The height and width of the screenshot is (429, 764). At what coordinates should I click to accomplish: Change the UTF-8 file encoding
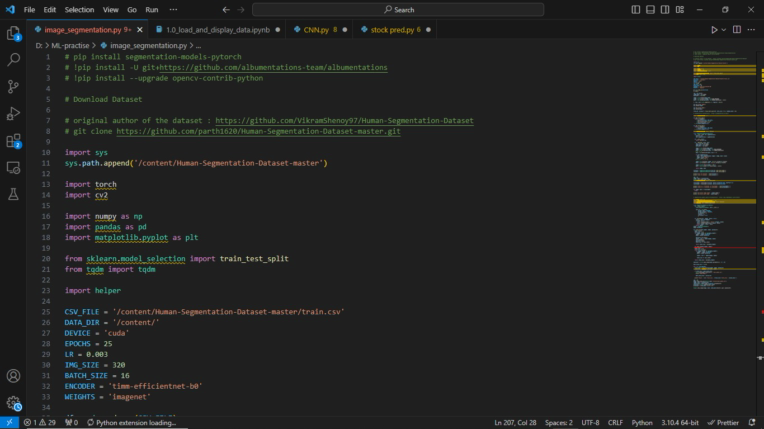[x=590, y=423]
